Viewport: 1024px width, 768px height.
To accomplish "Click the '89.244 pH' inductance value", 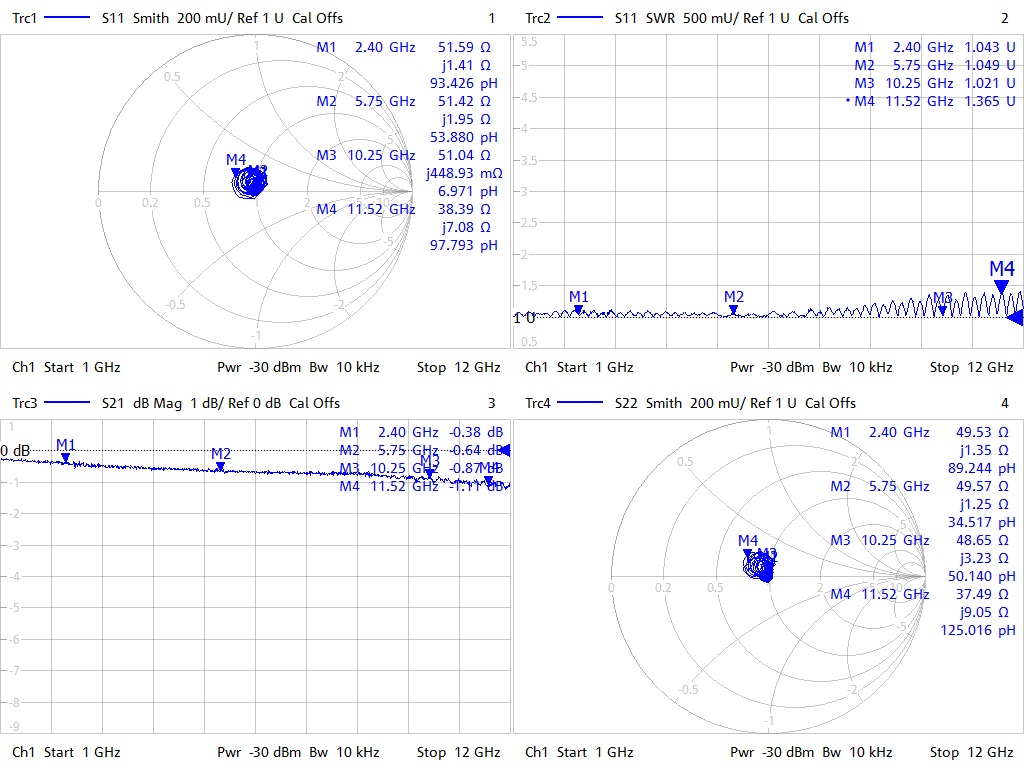I will point(982,468).
